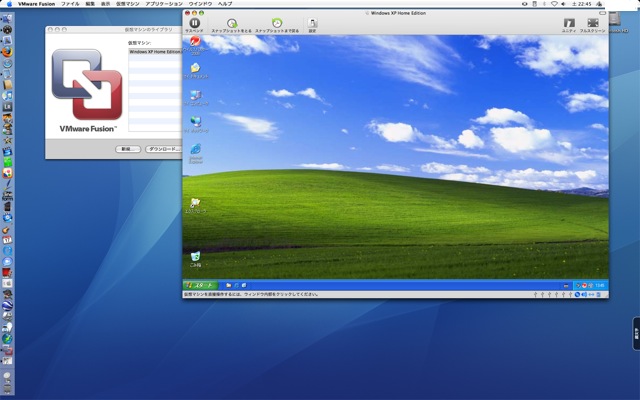
Task: Select the Internet Explorer icon on XP desktop
Action: pyautogui.click(x=196, y=149)
